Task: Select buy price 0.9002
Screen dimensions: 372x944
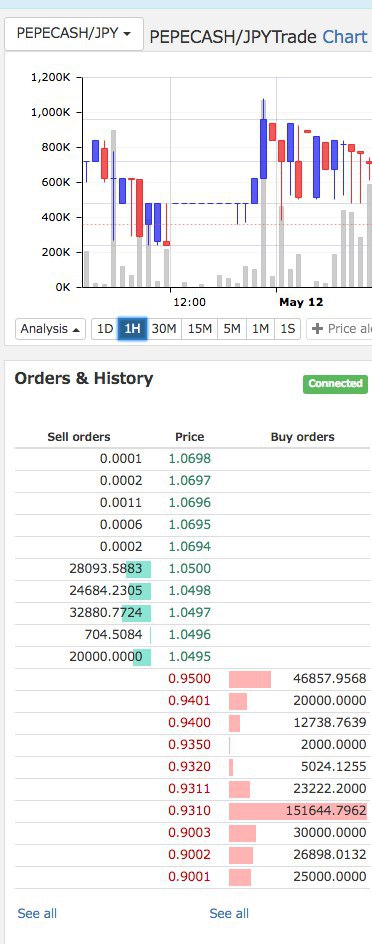Action: (190, 854)
